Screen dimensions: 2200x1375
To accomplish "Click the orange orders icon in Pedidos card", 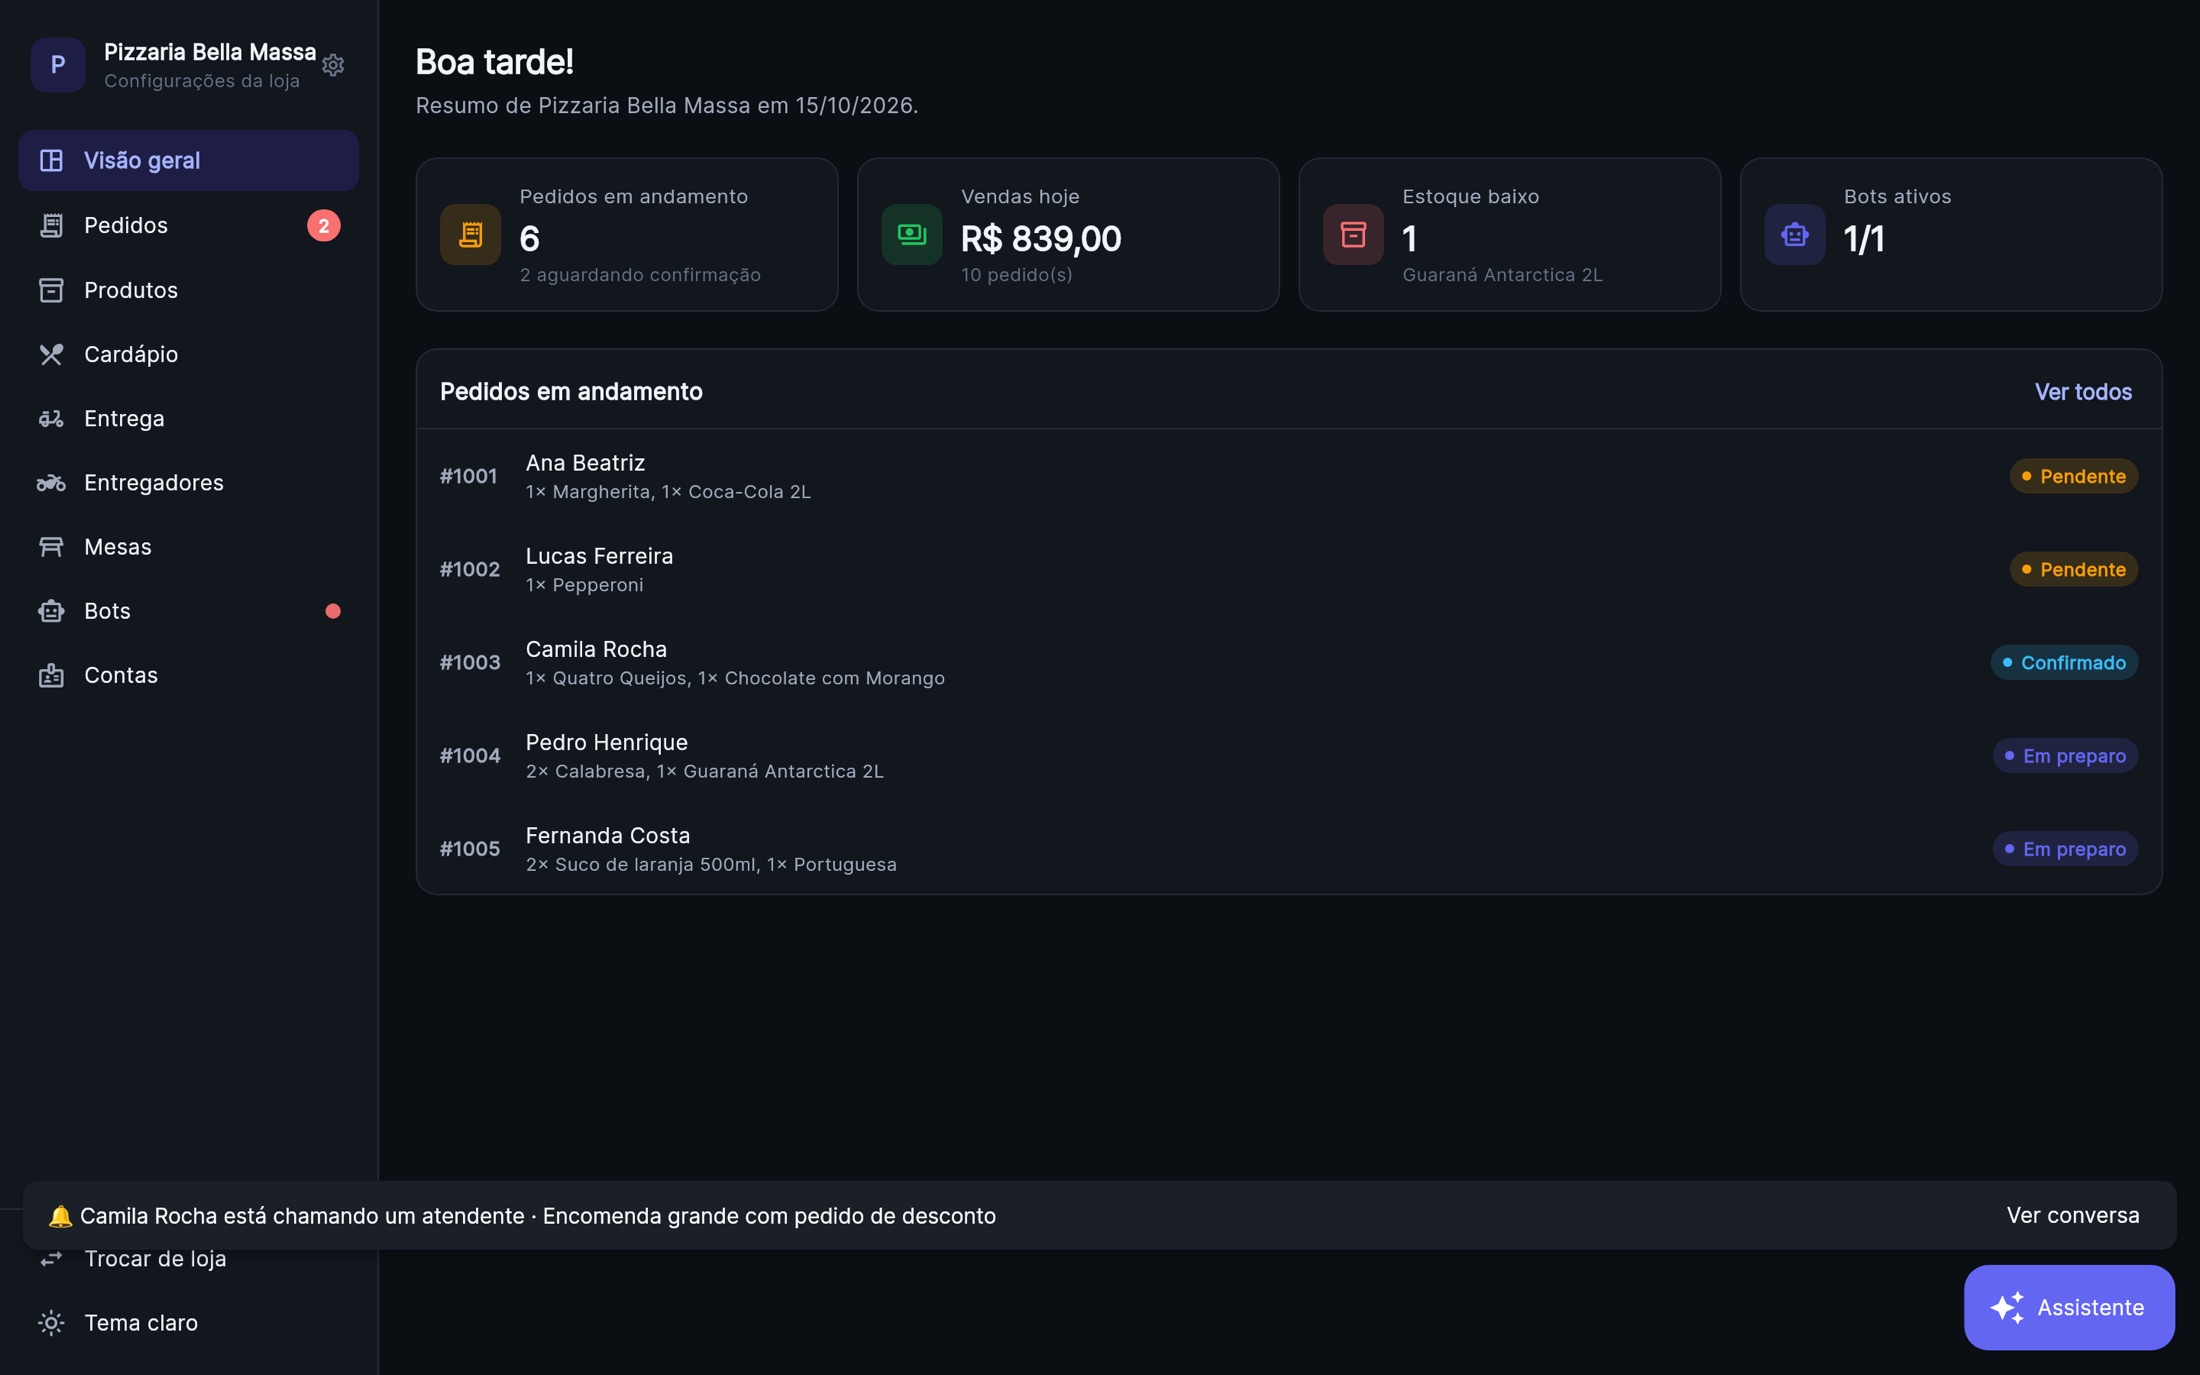I will [470, 235].
